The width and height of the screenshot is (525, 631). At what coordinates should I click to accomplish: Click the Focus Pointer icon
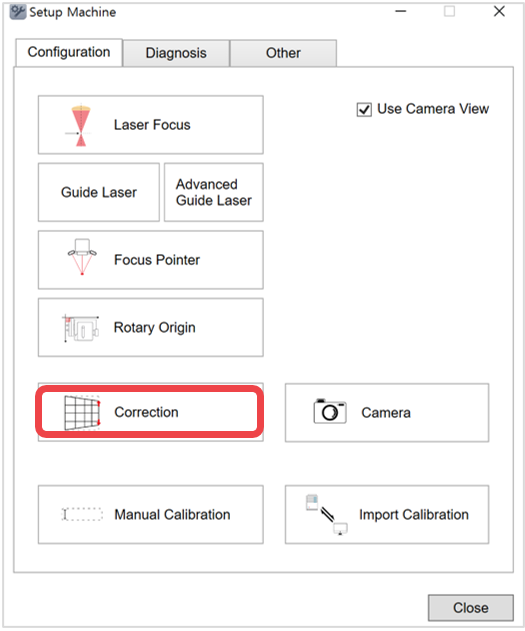tap(82, 257)
